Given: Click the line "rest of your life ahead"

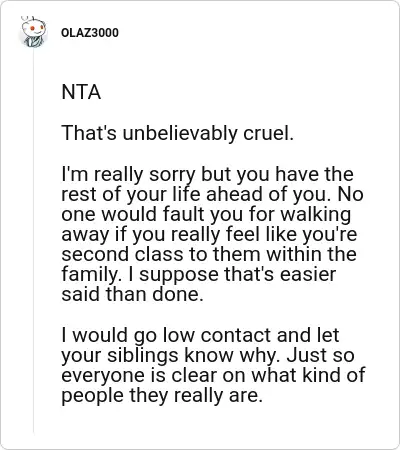Looking at the screenshot, I should coord(212,194).
